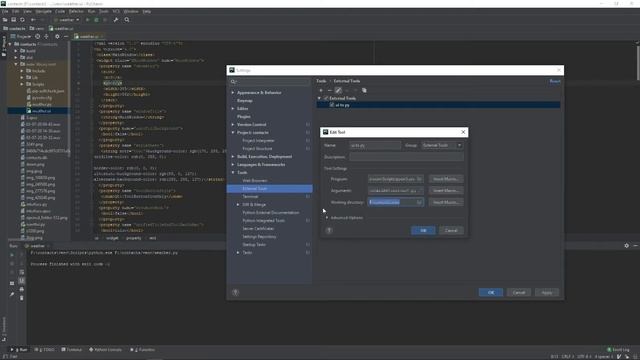Click the Copy external tool icon
The width and height of the screenshot is (640, 360).
point(364,91)
